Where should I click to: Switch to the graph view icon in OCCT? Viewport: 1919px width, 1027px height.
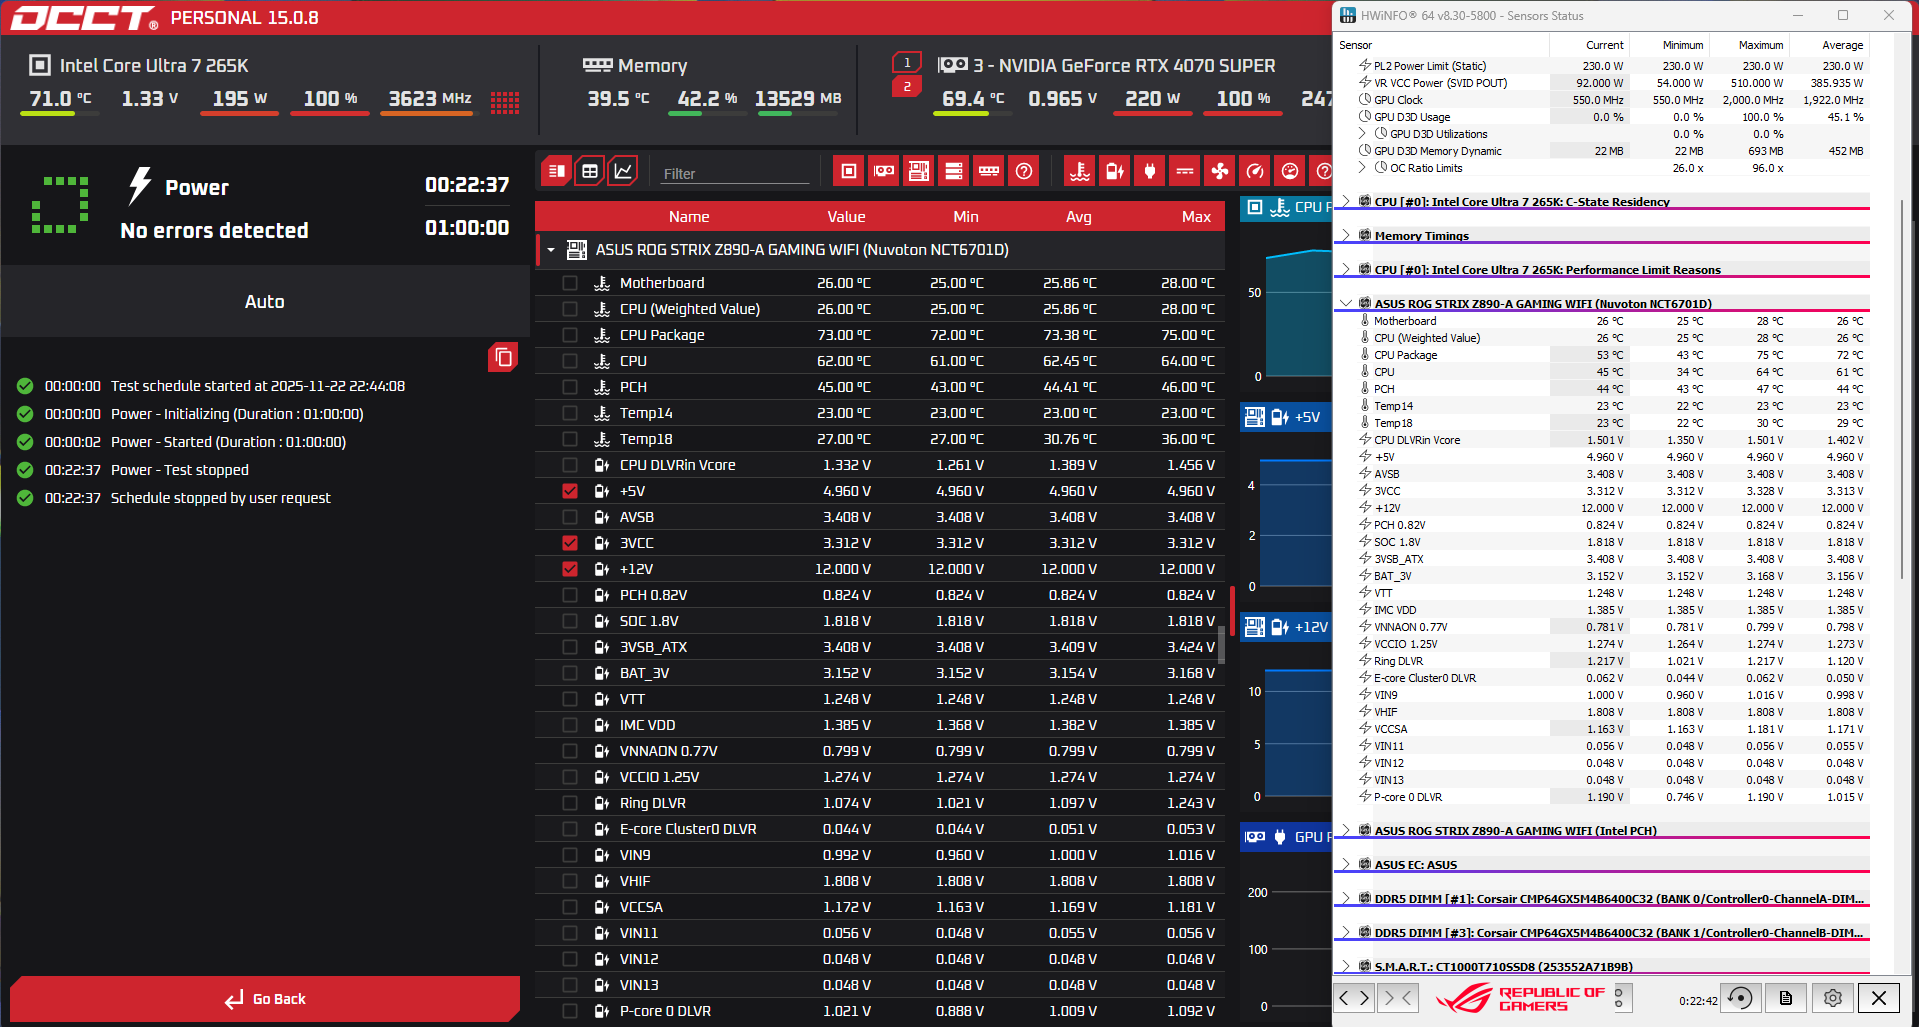click(623, 171)
